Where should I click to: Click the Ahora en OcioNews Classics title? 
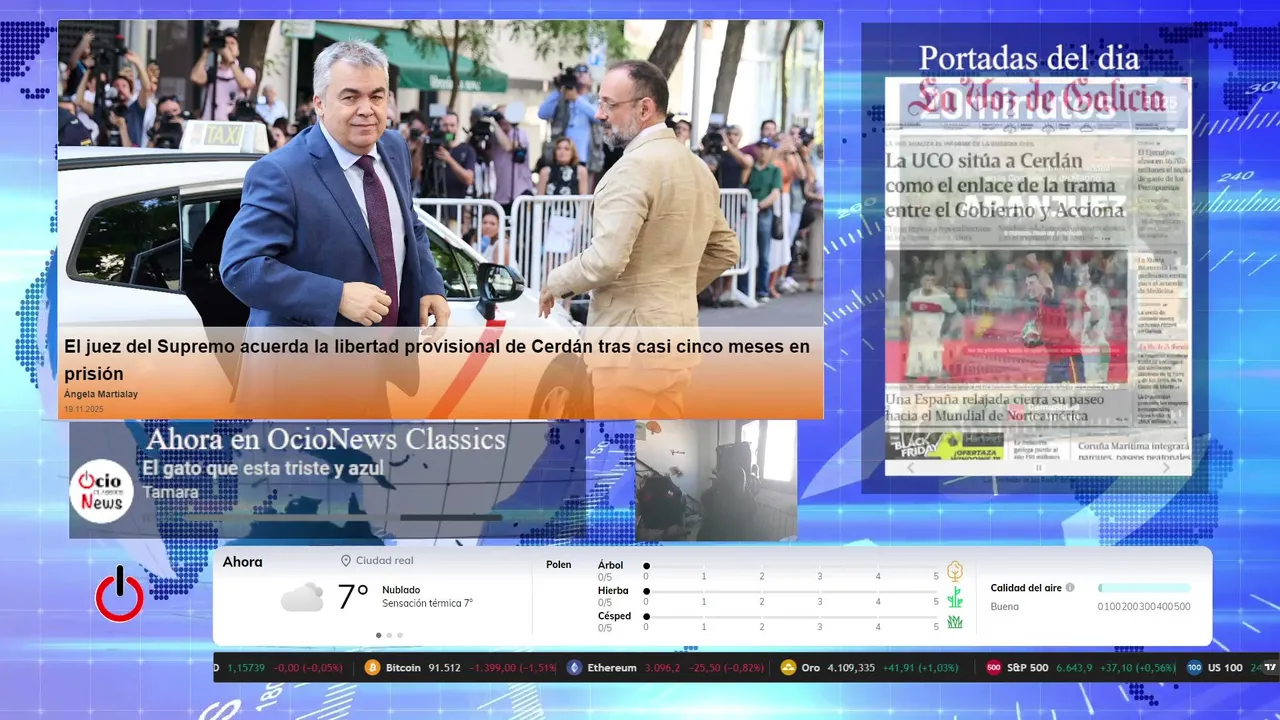tap(326, 439)
